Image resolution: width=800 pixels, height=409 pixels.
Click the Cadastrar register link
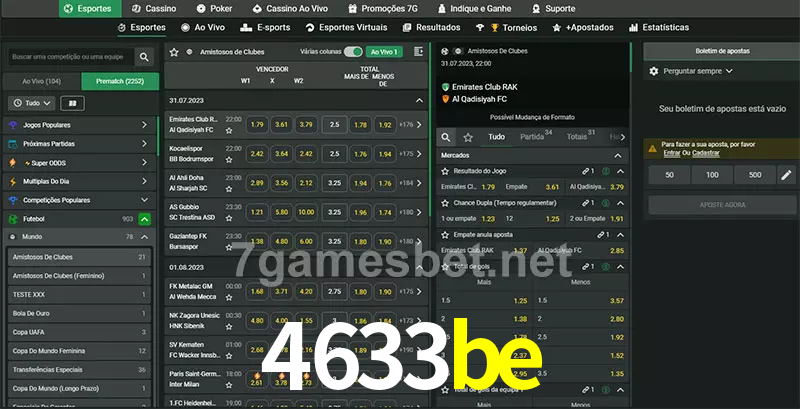coord(706,153)
